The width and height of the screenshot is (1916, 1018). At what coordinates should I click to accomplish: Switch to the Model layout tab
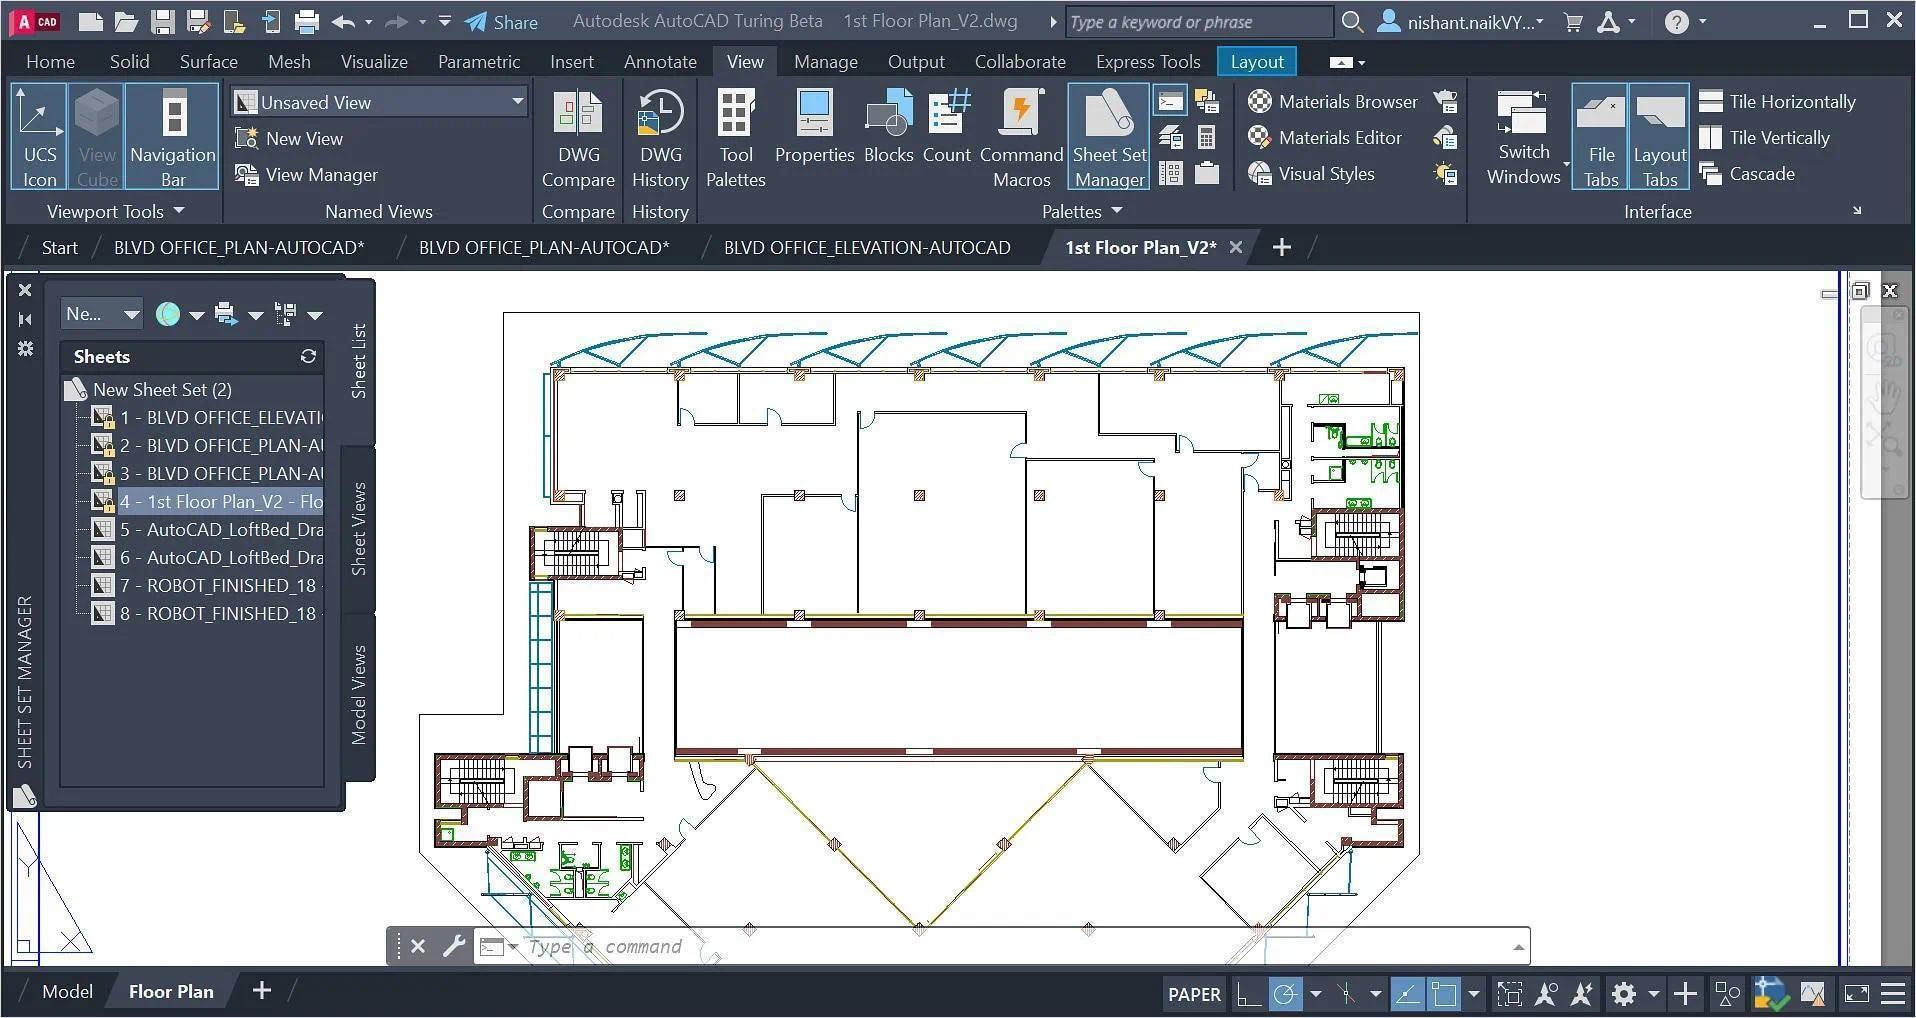[67, 992]
